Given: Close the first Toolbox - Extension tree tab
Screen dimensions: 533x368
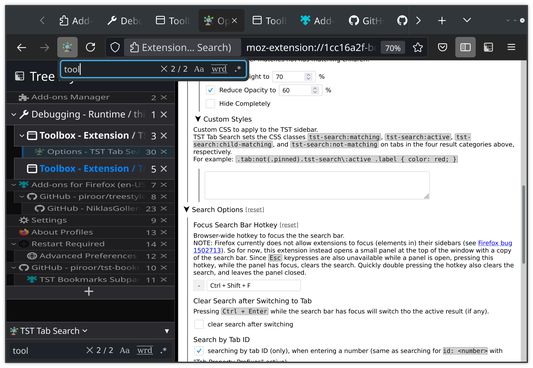Looking at the screenshot, I should 164,136.
